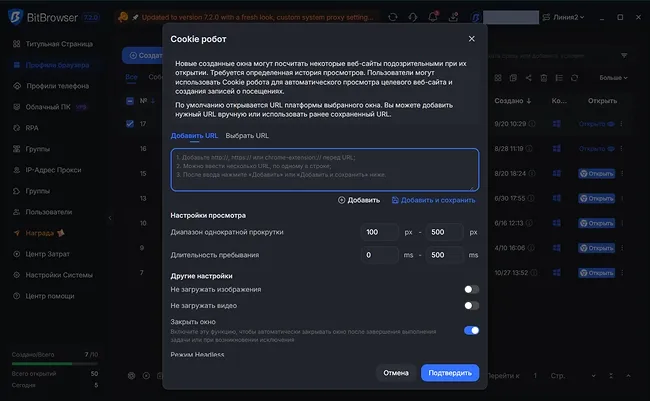Image resolution: width=650 pixels, height=401 pixels.
Task: Collapse the sidebar with chevron handle
Action: (x=110, y=218)
